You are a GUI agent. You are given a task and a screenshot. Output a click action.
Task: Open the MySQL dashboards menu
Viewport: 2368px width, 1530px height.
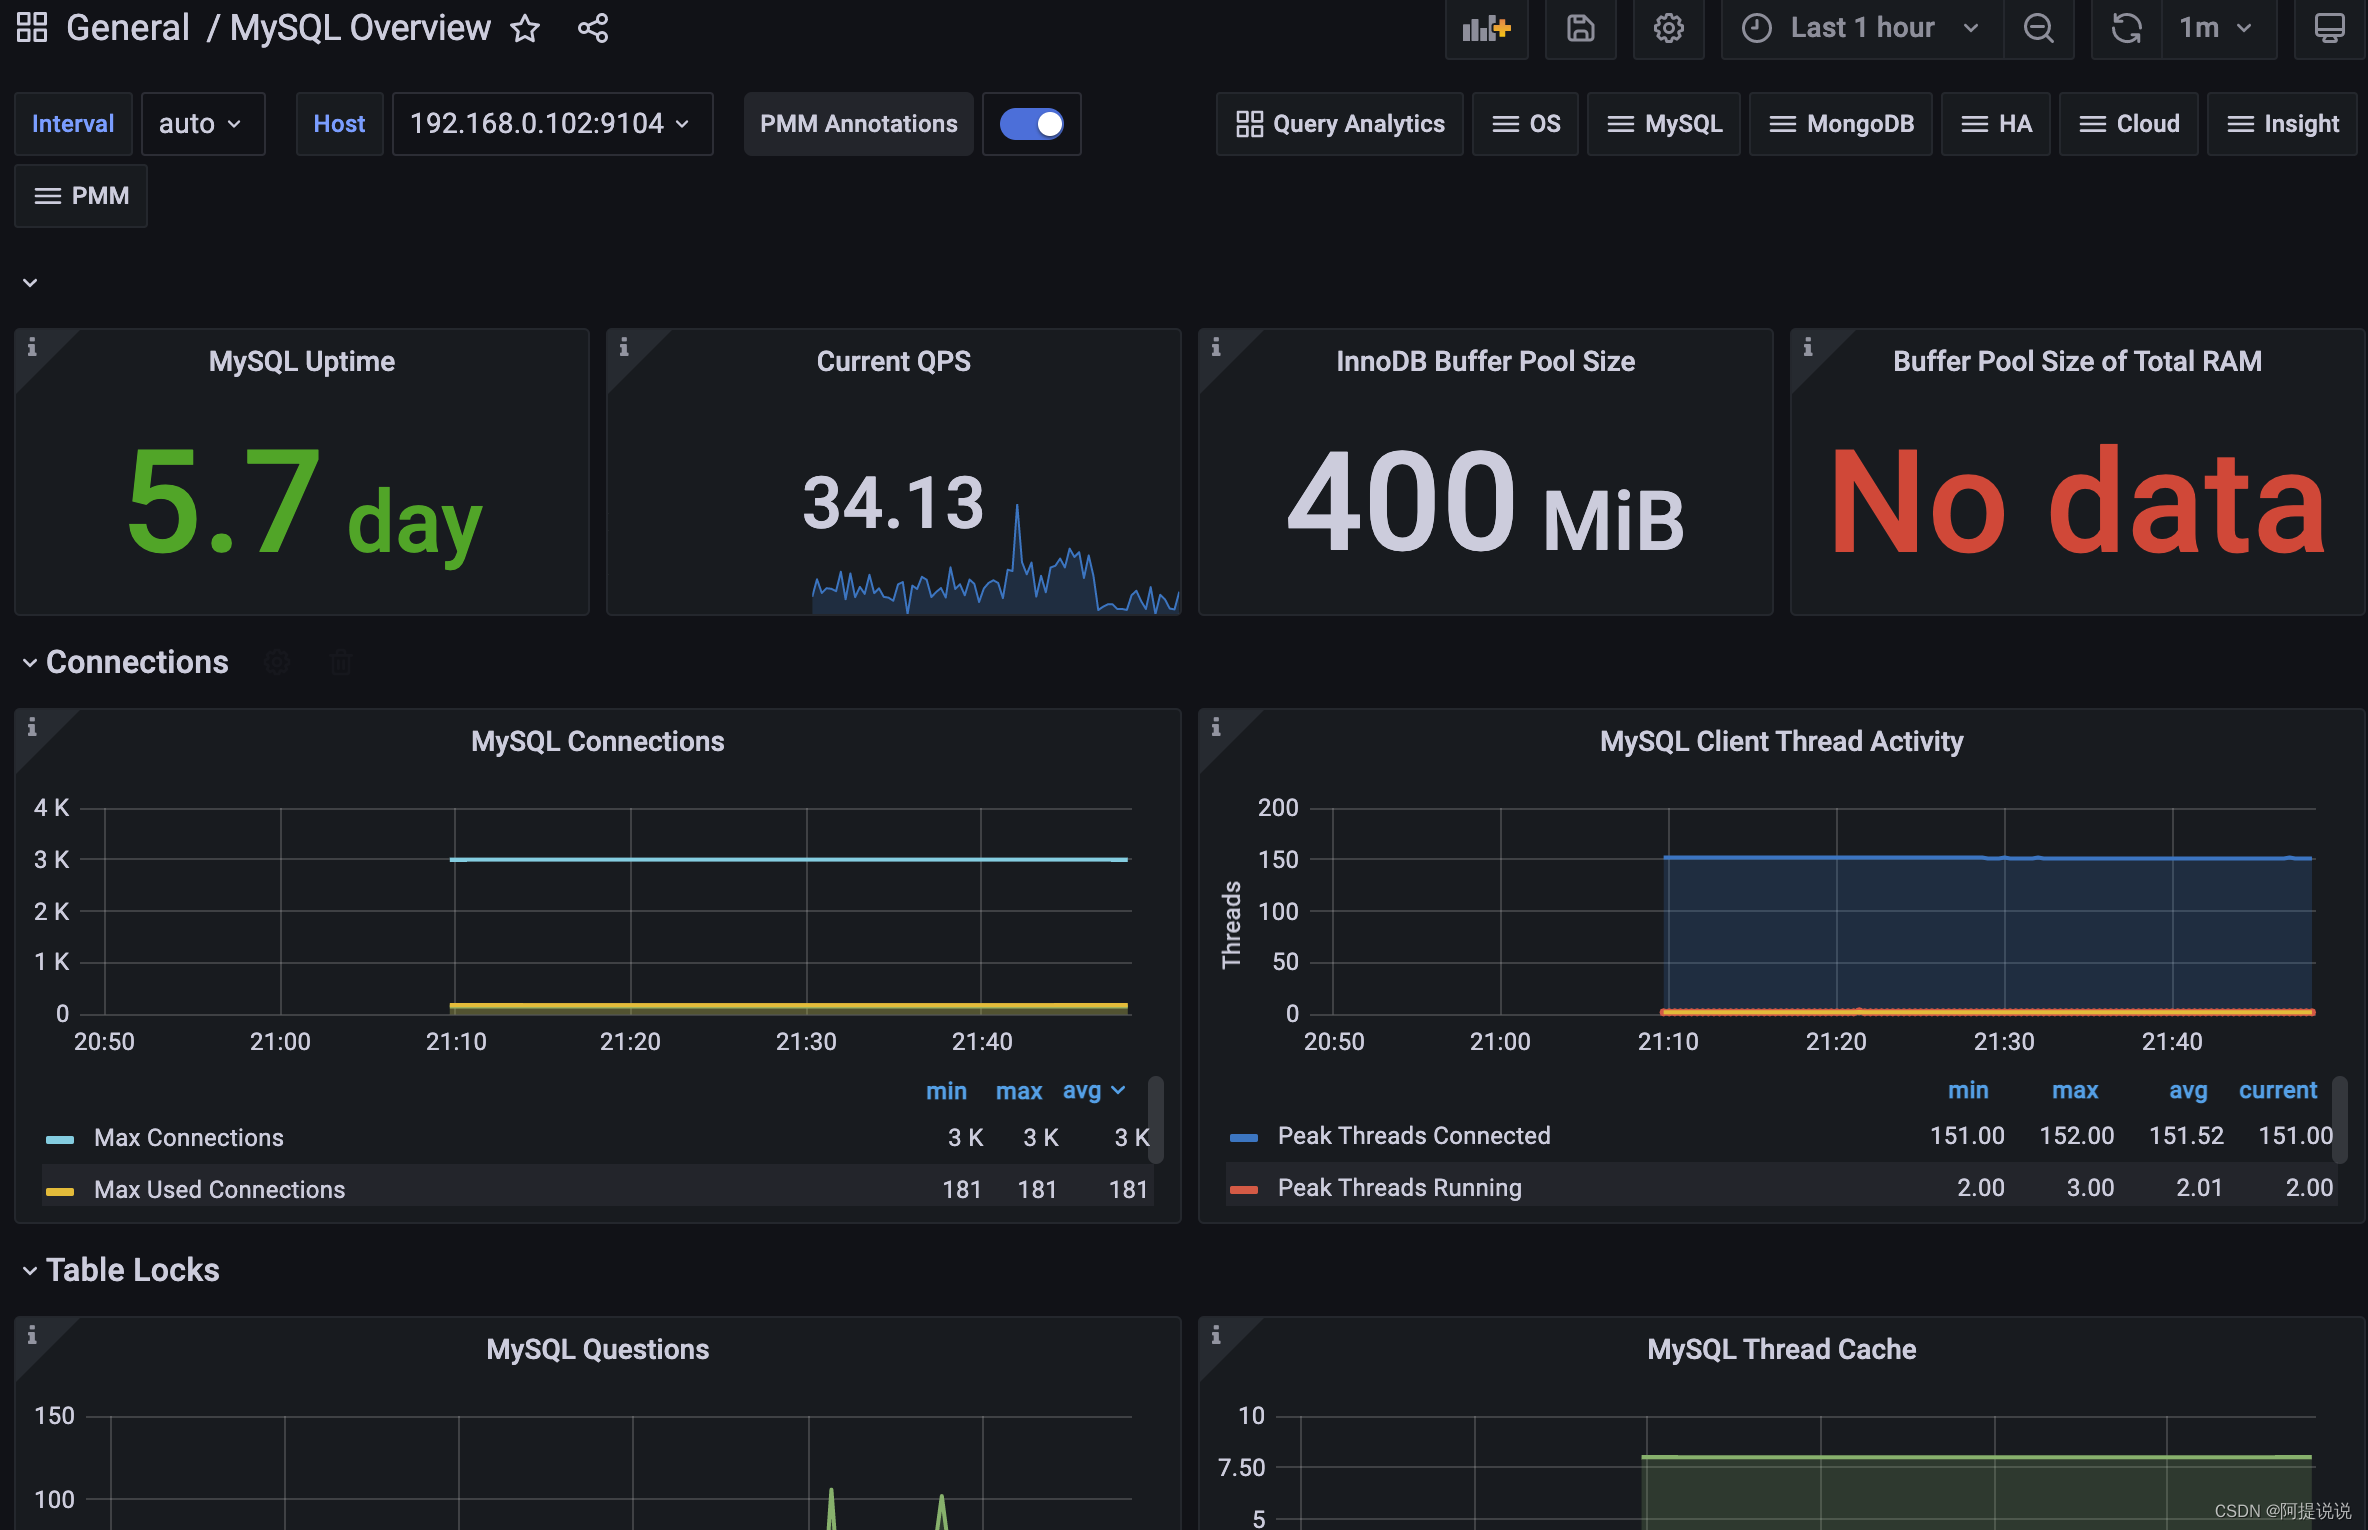(1663, 124)
